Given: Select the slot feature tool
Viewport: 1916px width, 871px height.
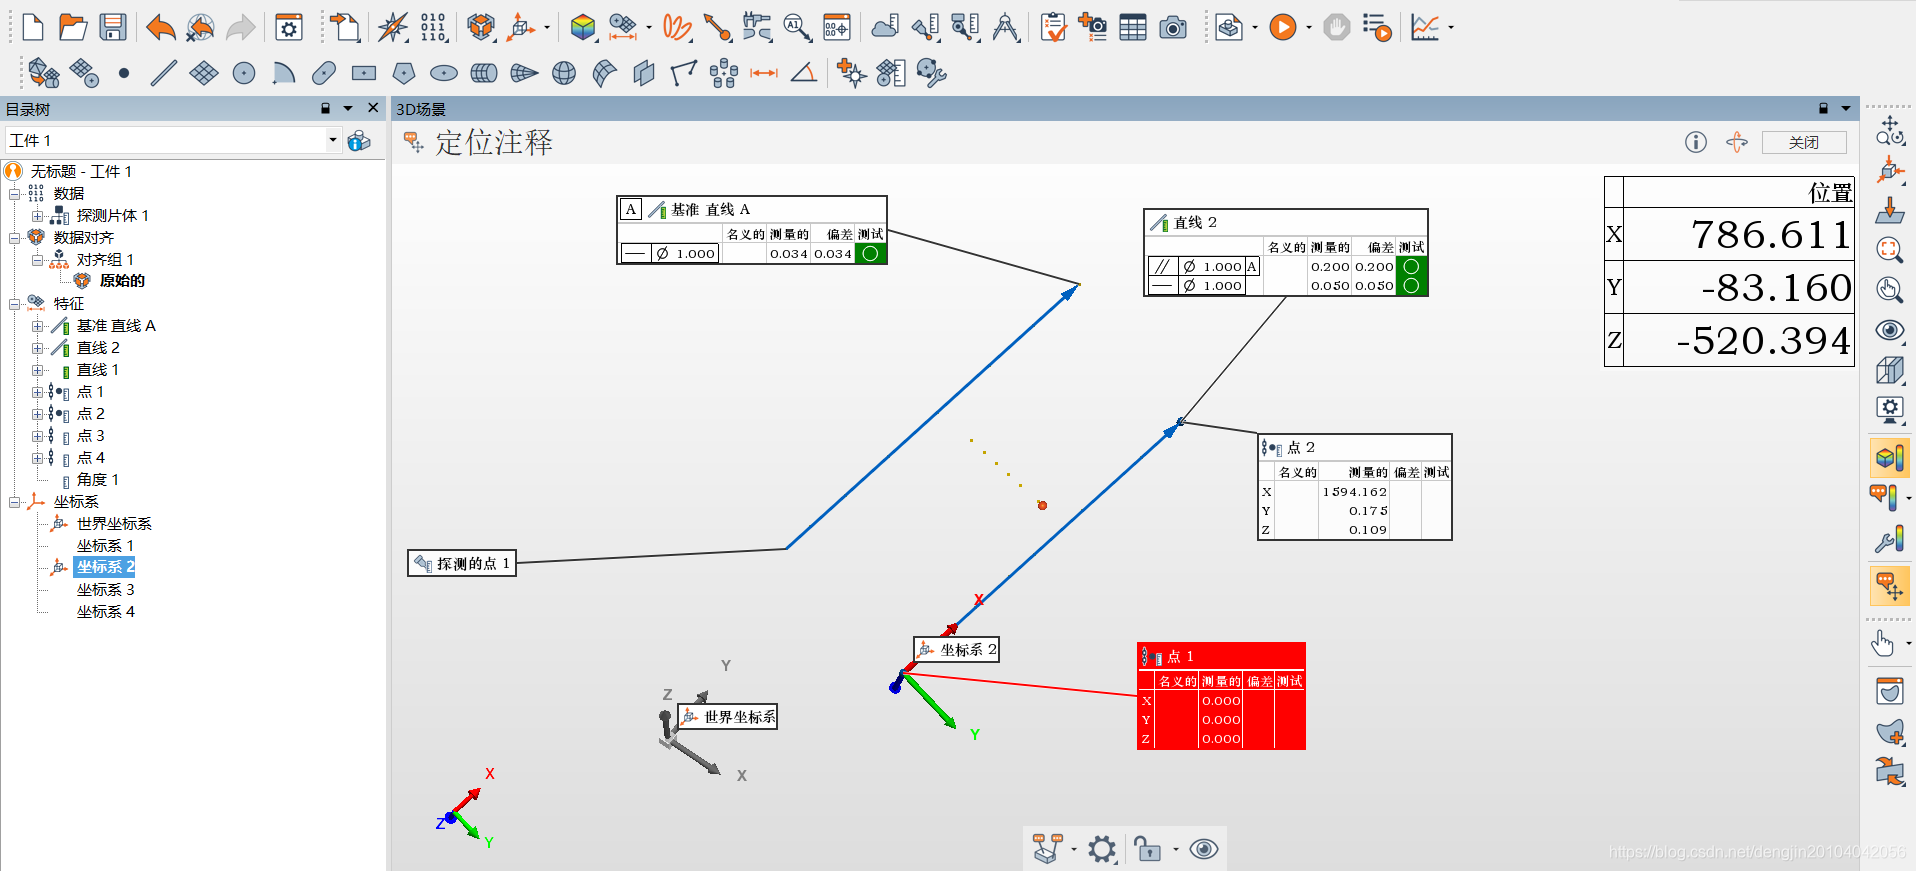Looking at the screenshot, I should point(324,73).
